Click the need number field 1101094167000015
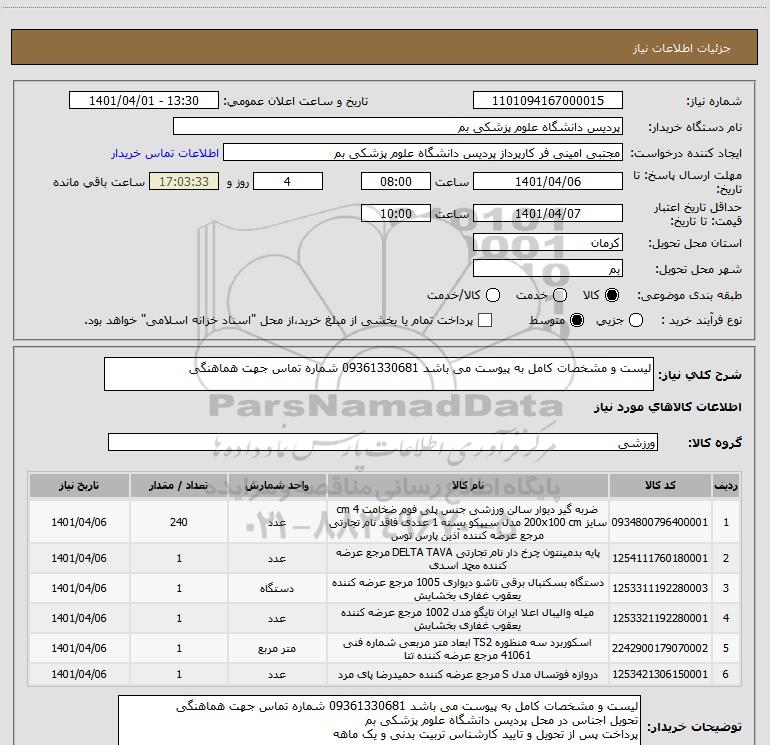Image resolution: width=770 pixels, height=745 pixels. (x=548, y=101)
